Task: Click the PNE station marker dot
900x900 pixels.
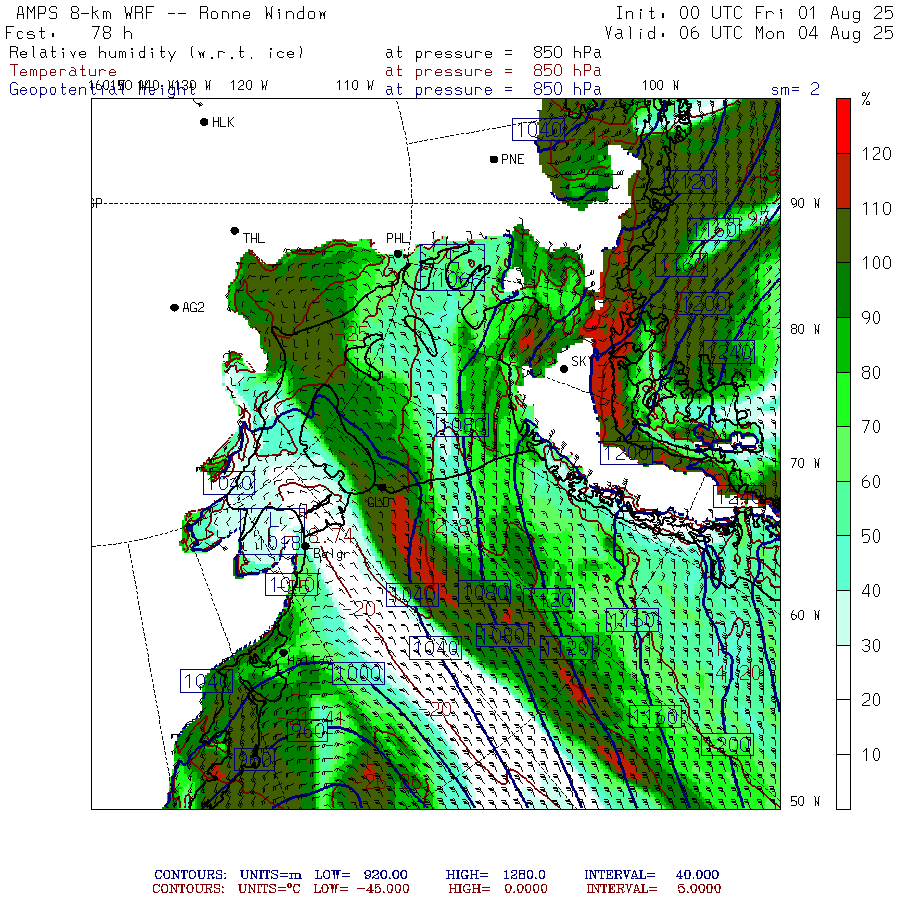Action: pos(494,159)
